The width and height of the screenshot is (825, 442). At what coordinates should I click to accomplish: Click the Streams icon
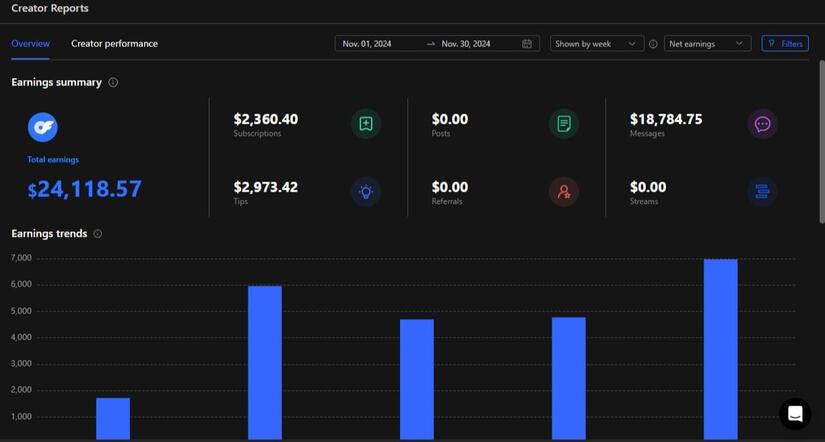click(762, 192)
